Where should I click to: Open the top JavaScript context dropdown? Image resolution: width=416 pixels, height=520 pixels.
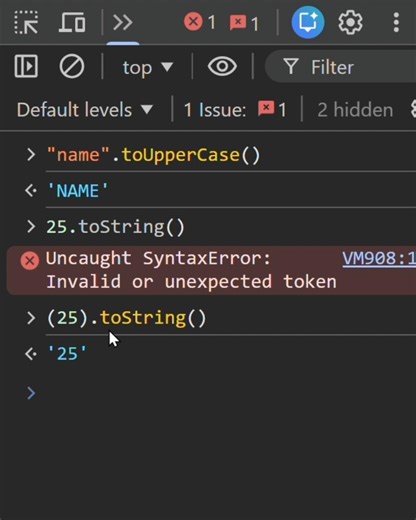click(x=148, y=67)
